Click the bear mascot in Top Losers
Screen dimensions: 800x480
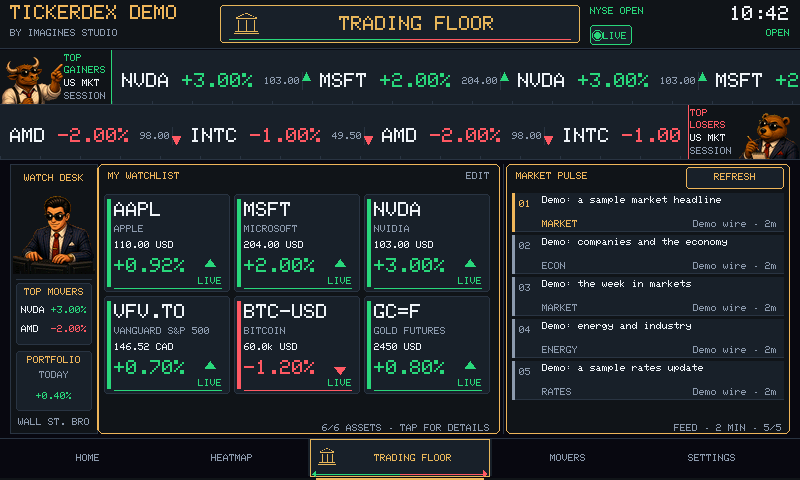[x=770, y=136]
